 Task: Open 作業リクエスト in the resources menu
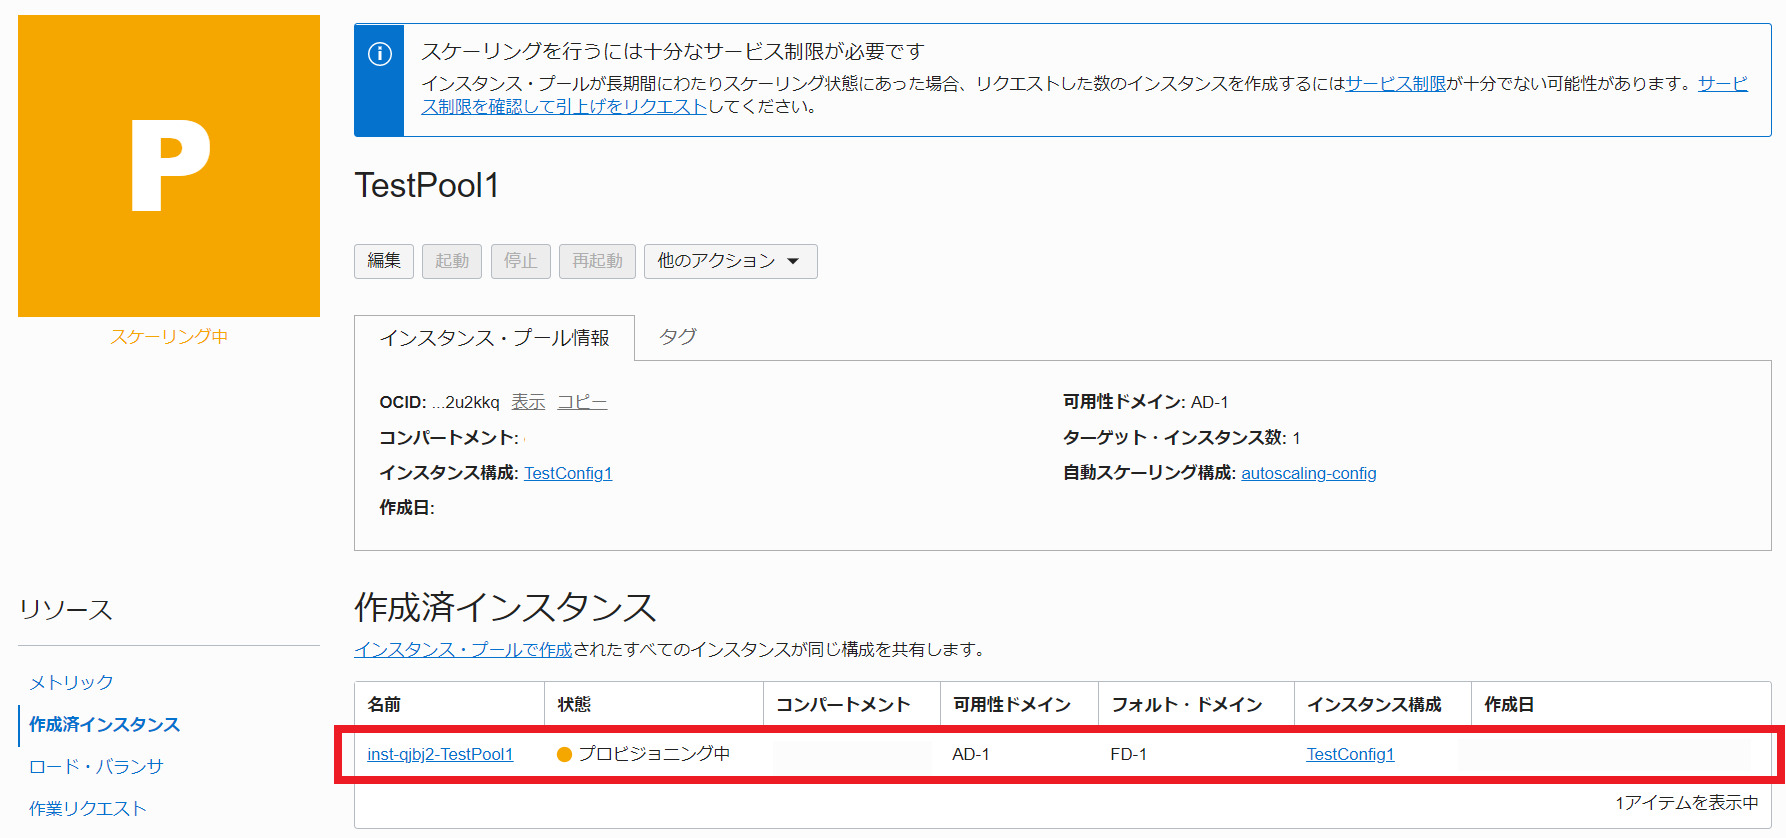click(88, 808)
